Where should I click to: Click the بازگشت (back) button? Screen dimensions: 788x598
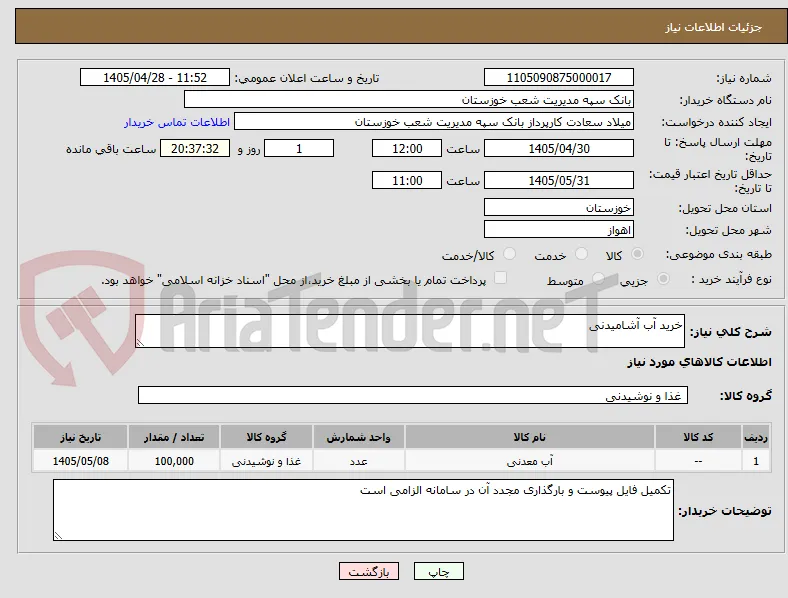(x=368, y=571)
